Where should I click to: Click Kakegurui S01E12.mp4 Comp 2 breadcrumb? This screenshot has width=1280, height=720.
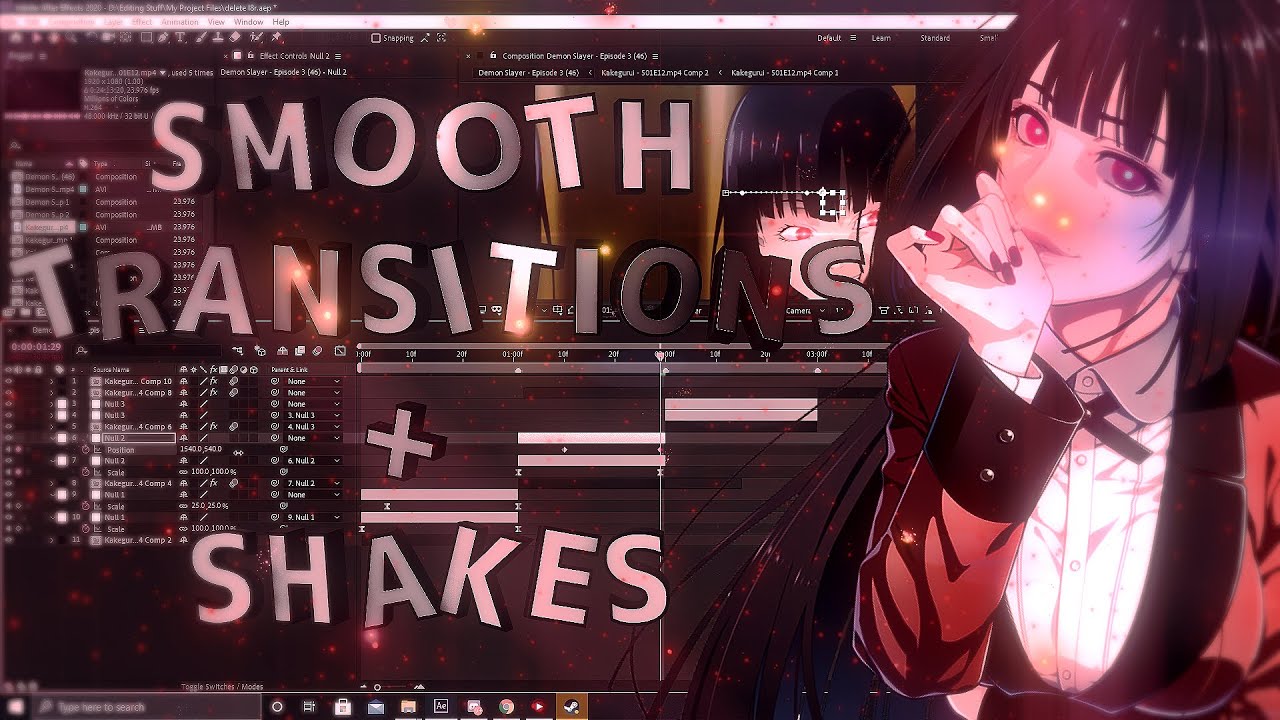[655, 73]
